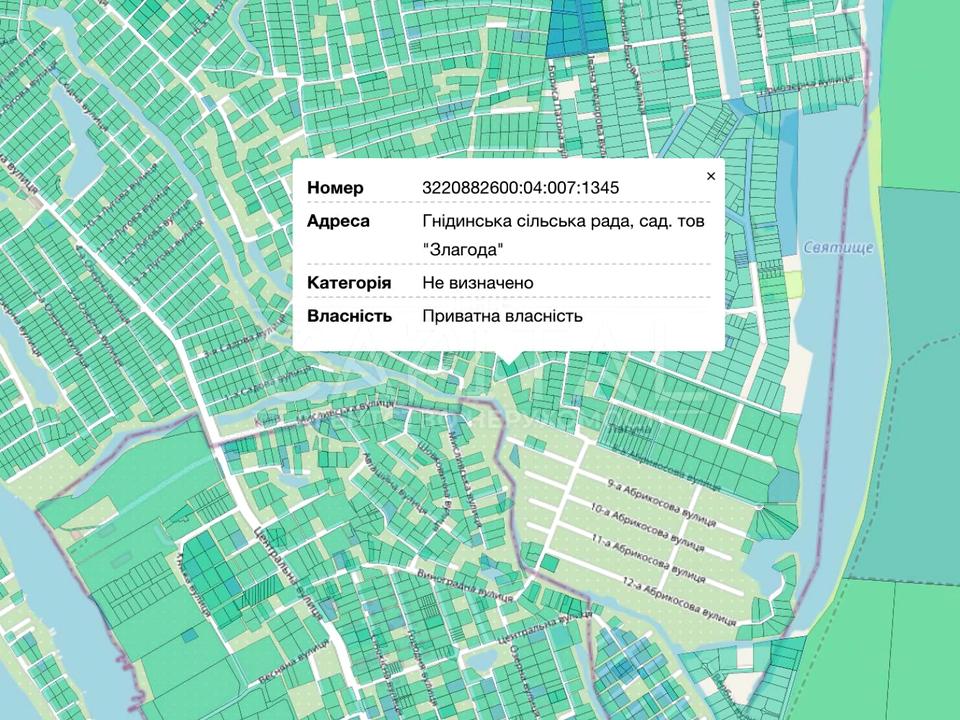Image resolution: width=960 pixels, height=720 pixels.
Task: Close the parcel info popup
Action: 710,176
